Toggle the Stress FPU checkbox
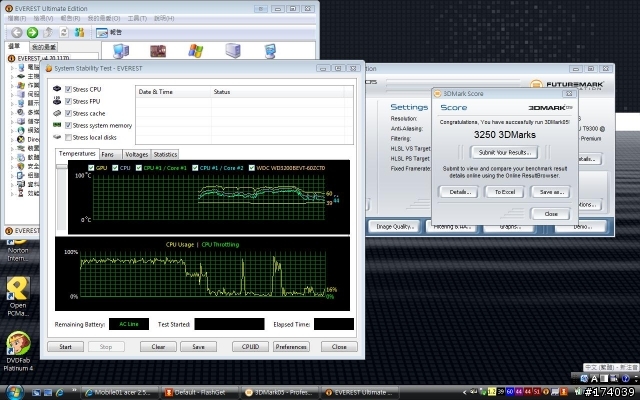Screen dimensions: 640x400 [68, 101]
